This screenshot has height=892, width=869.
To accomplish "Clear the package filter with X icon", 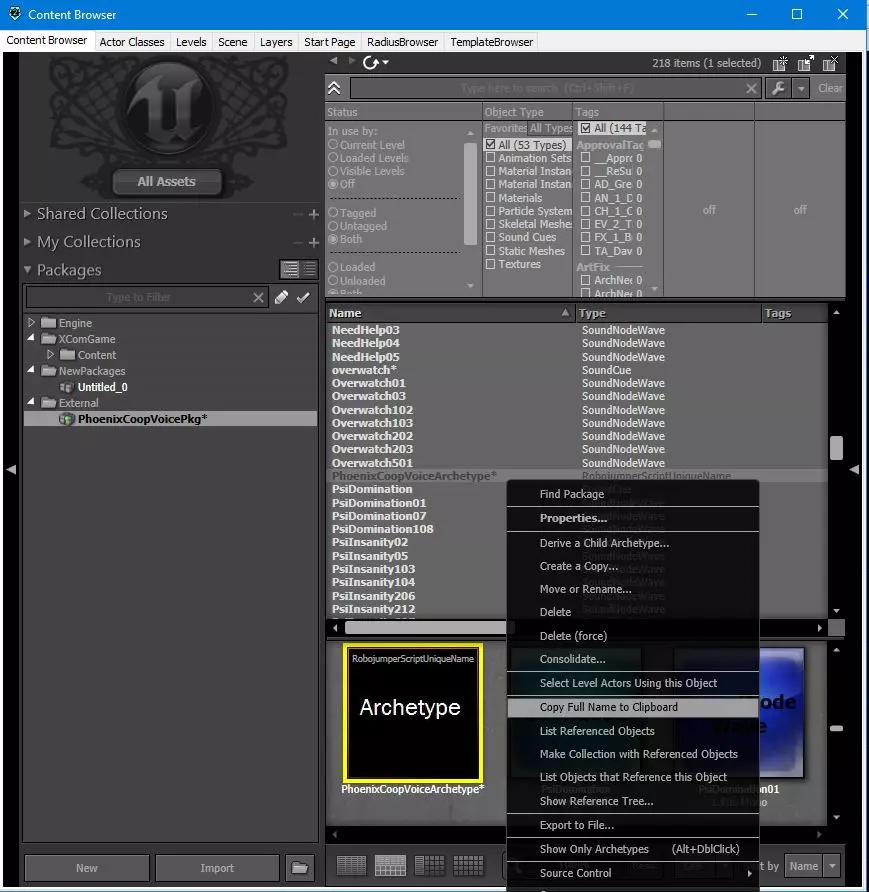I will point(258,298).
